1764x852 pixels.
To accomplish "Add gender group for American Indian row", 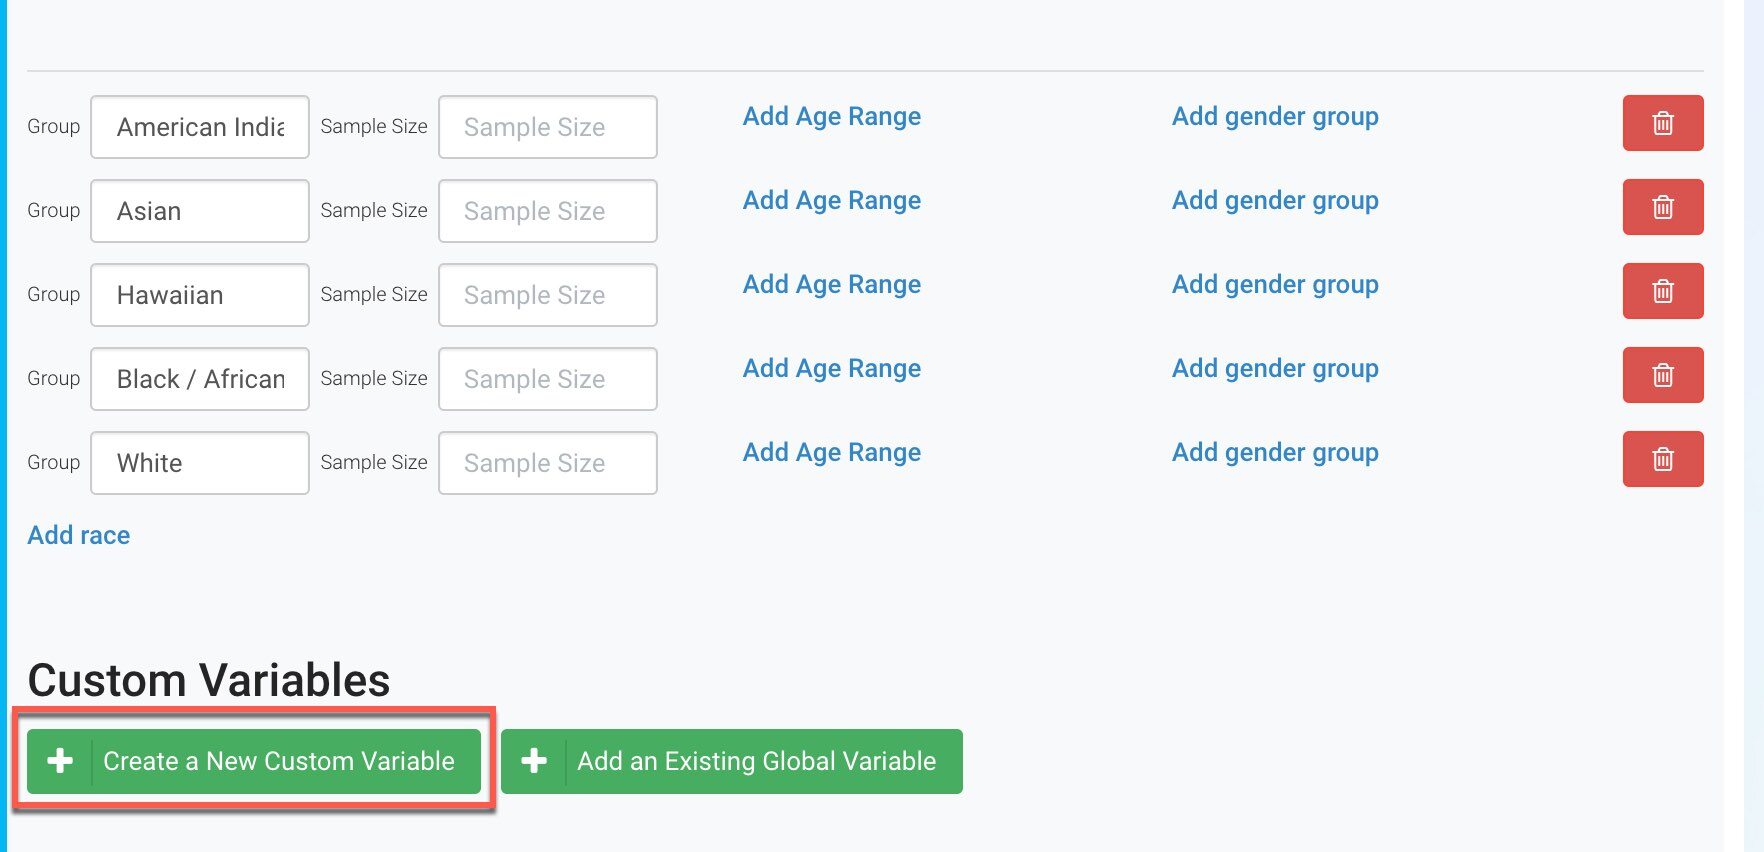I will [1275, 117].
